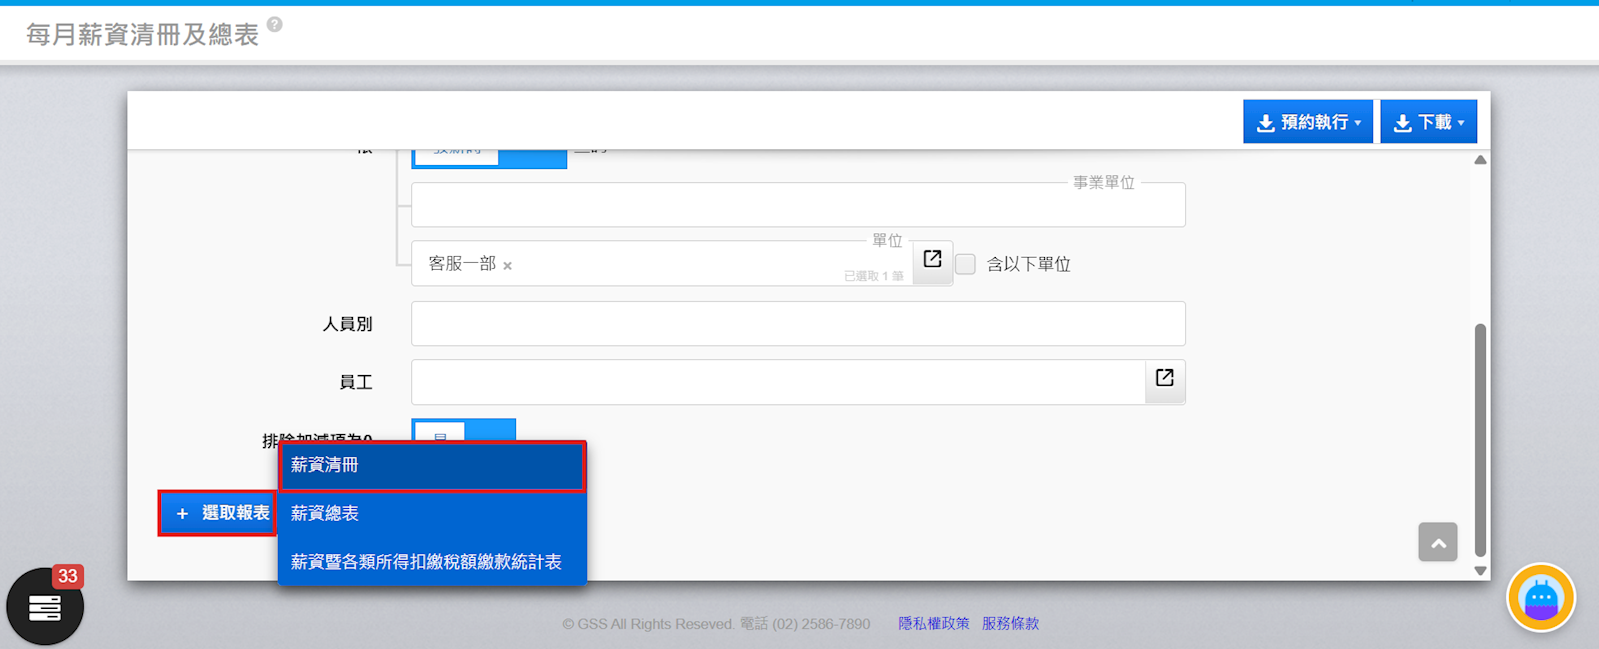Click the 選取報表 button
Screen dimensions: 1599x649
click(x=218, y=513)
